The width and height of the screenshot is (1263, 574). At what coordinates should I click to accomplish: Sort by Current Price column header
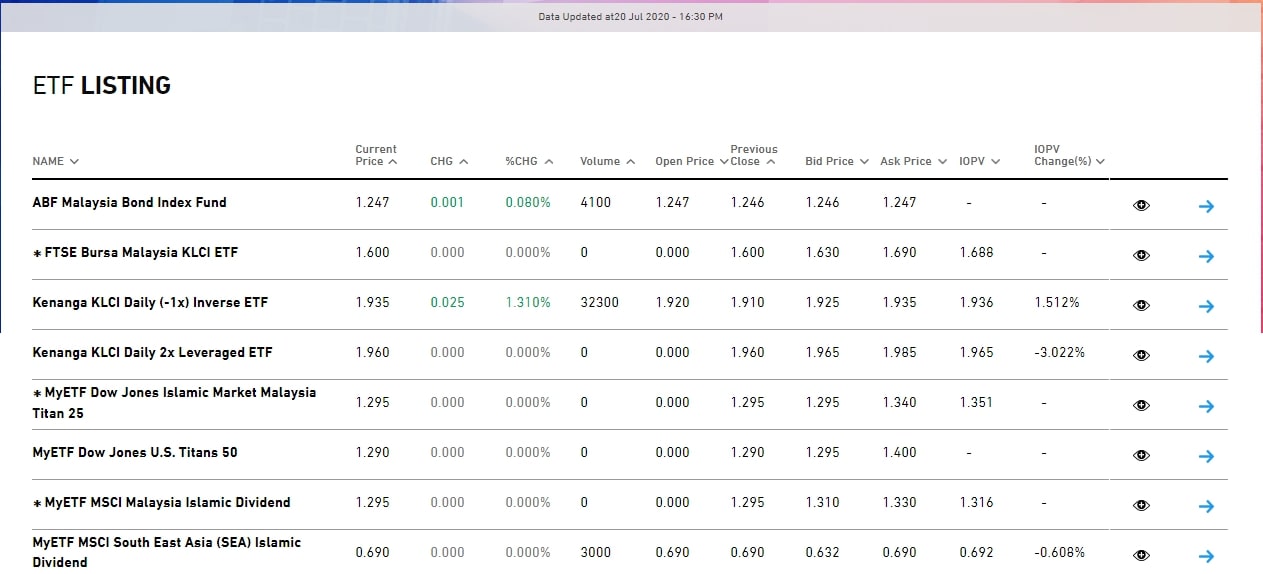377,155
